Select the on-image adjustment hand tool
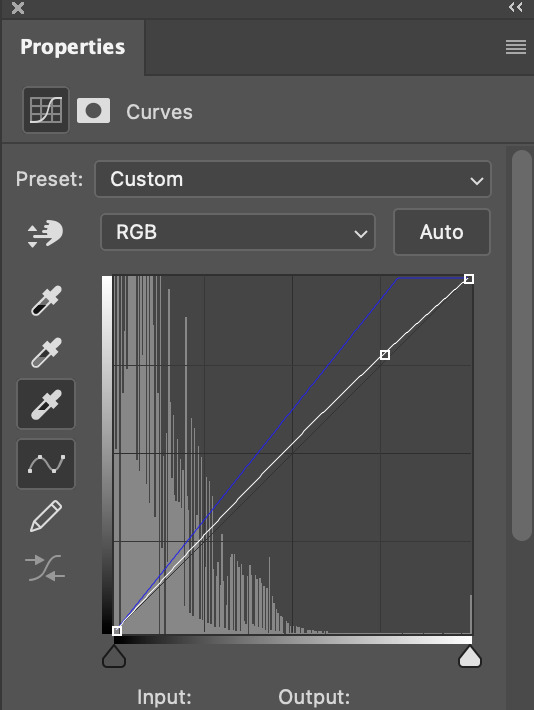 tap(45, 234)
